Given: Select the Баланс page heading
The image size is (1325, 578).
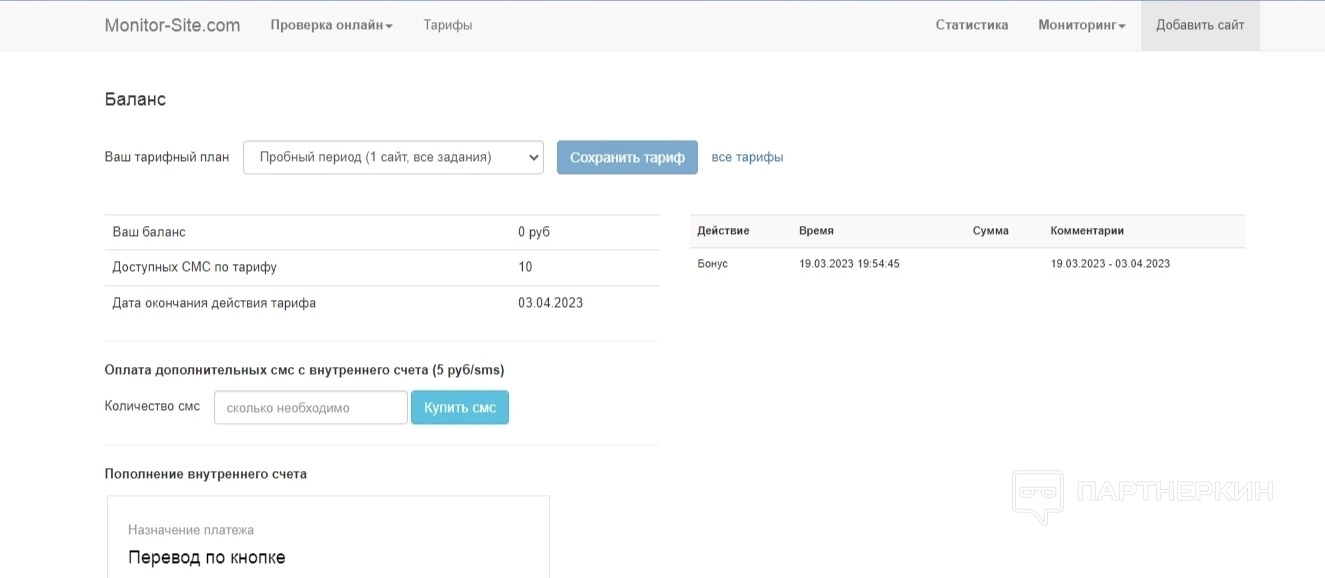Looking at the screenshot, I should (x=135, y=99).
